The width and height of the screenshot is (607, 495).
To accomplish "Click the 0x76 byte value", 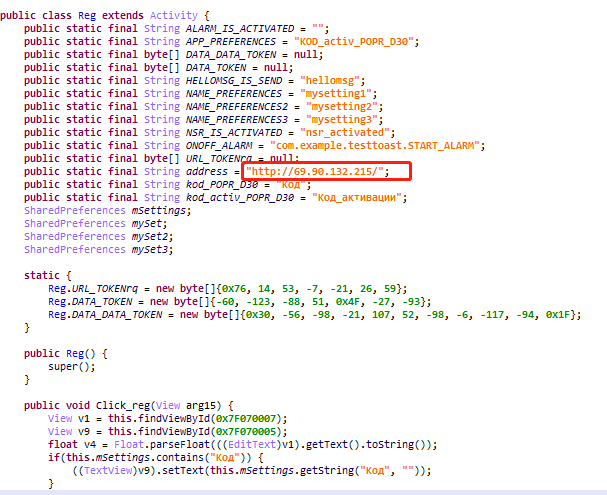I will (x=234, y=289).
